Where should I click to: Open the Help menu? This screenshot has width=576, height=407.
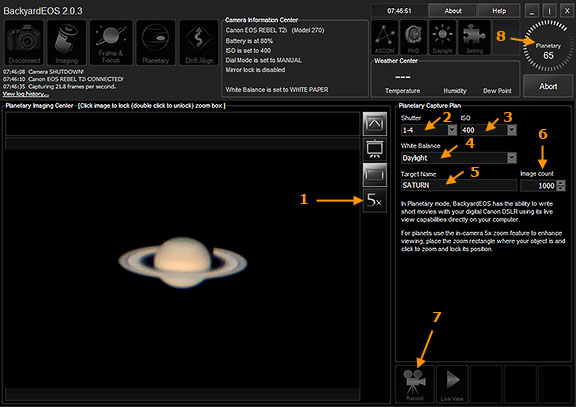pyautogui.click(x=499, y=11)
